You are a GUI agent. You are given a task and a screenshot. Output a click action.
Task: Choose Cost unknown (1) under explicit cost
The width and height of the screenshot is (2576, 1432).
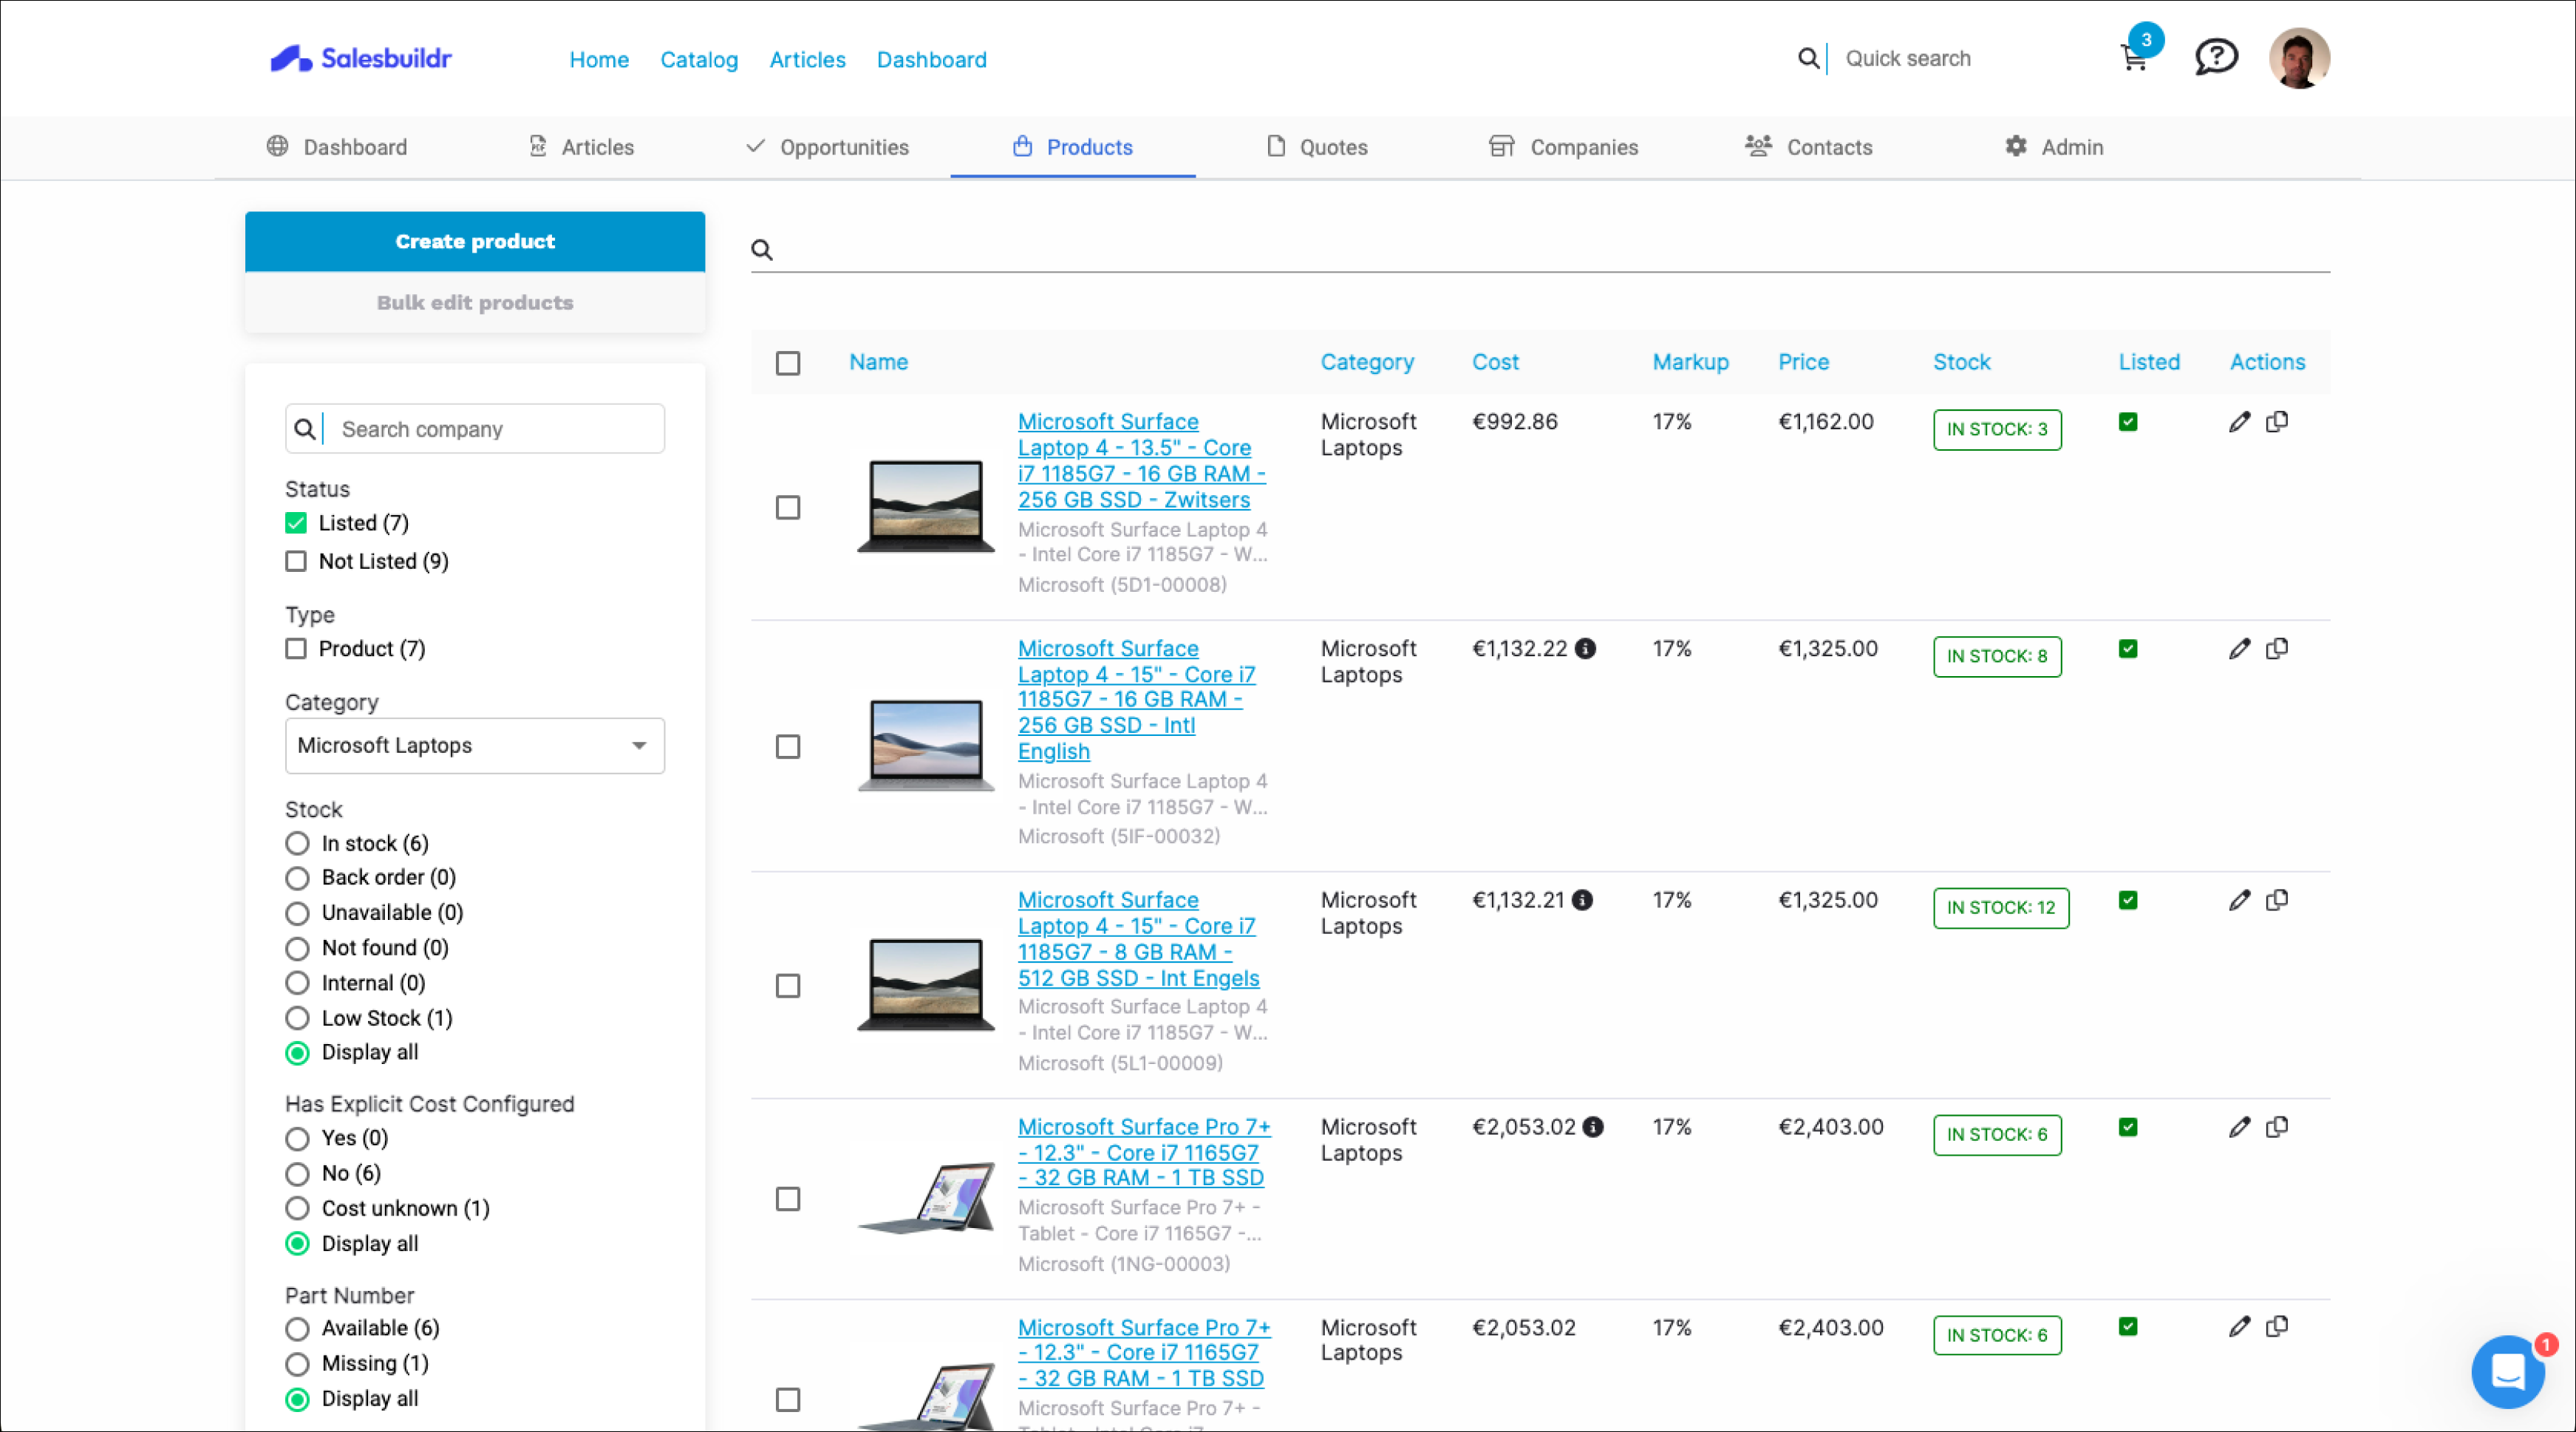pos(296,1208)
